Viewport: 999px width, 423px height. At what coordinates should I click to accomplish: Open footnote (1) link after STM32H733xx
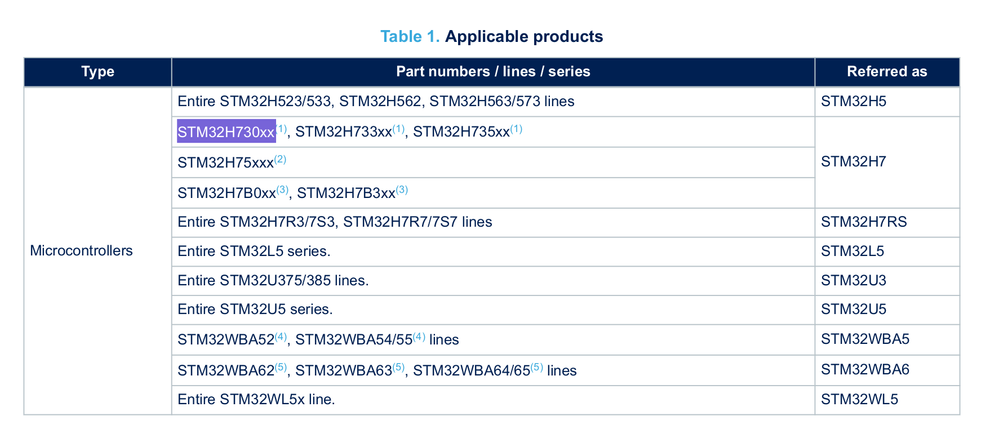tap(398, 129)
